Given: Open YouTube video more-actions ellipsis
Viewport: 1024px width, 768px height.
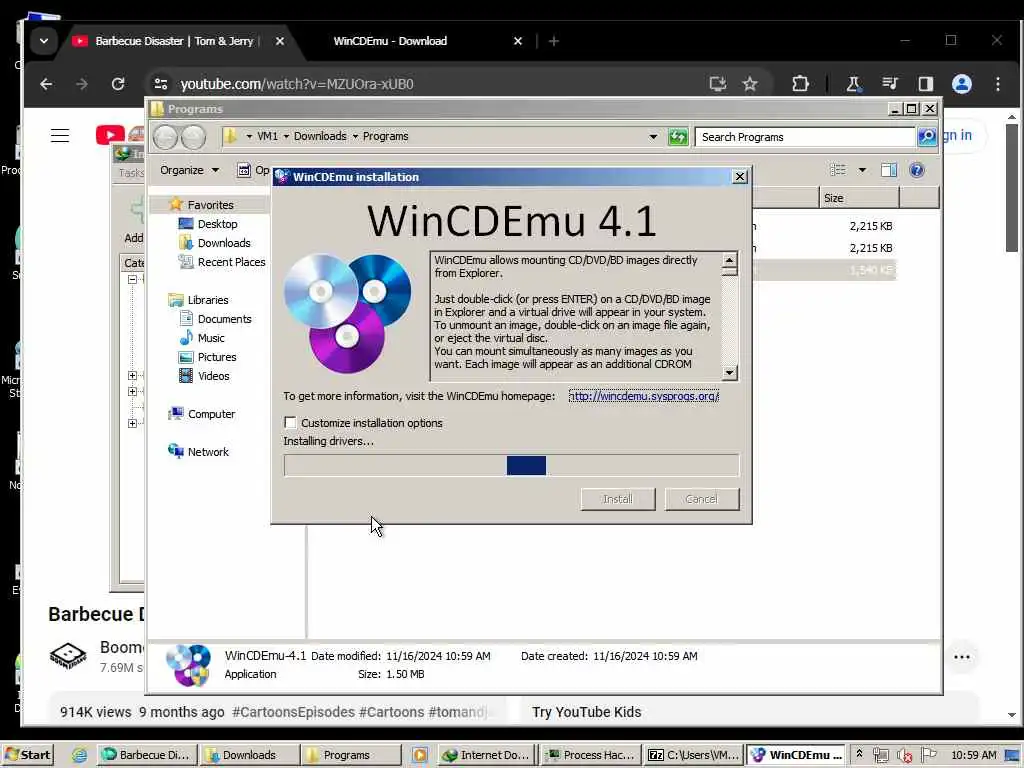Looking at the screenshot, I should point(961,657).
